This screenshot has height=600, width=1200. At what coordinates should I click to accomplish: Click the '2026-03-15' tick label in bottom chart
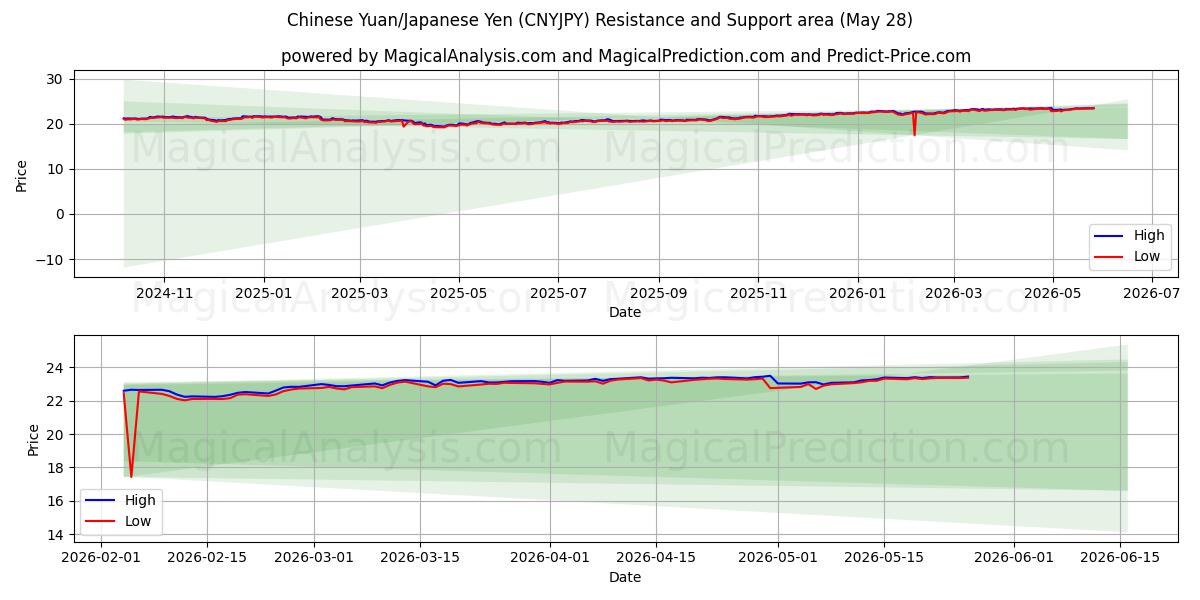tap(420, 558)
